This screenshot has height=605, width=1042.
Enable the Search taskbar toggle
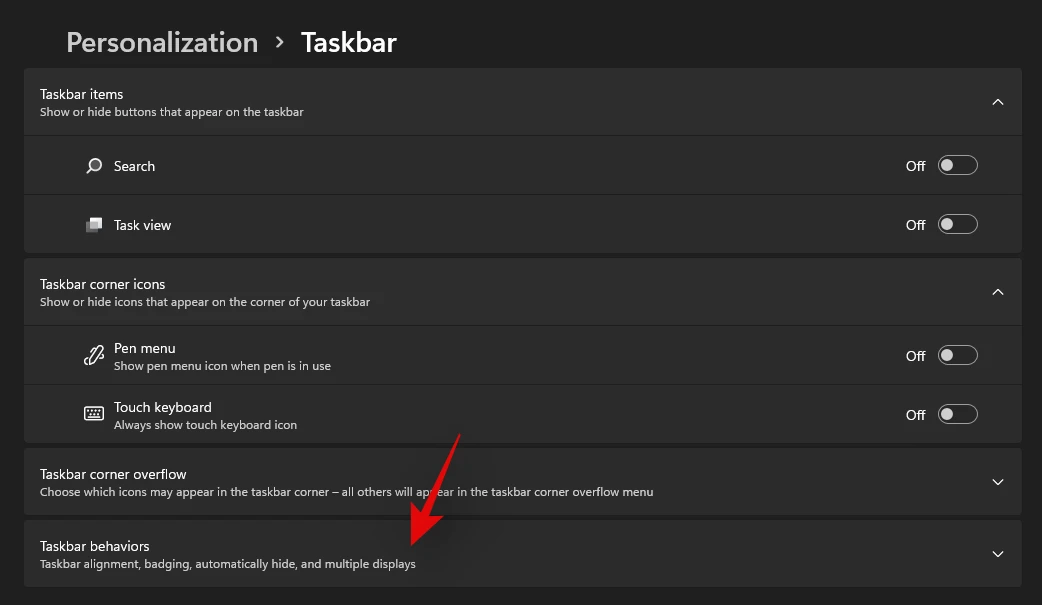(x=957, y=166)
